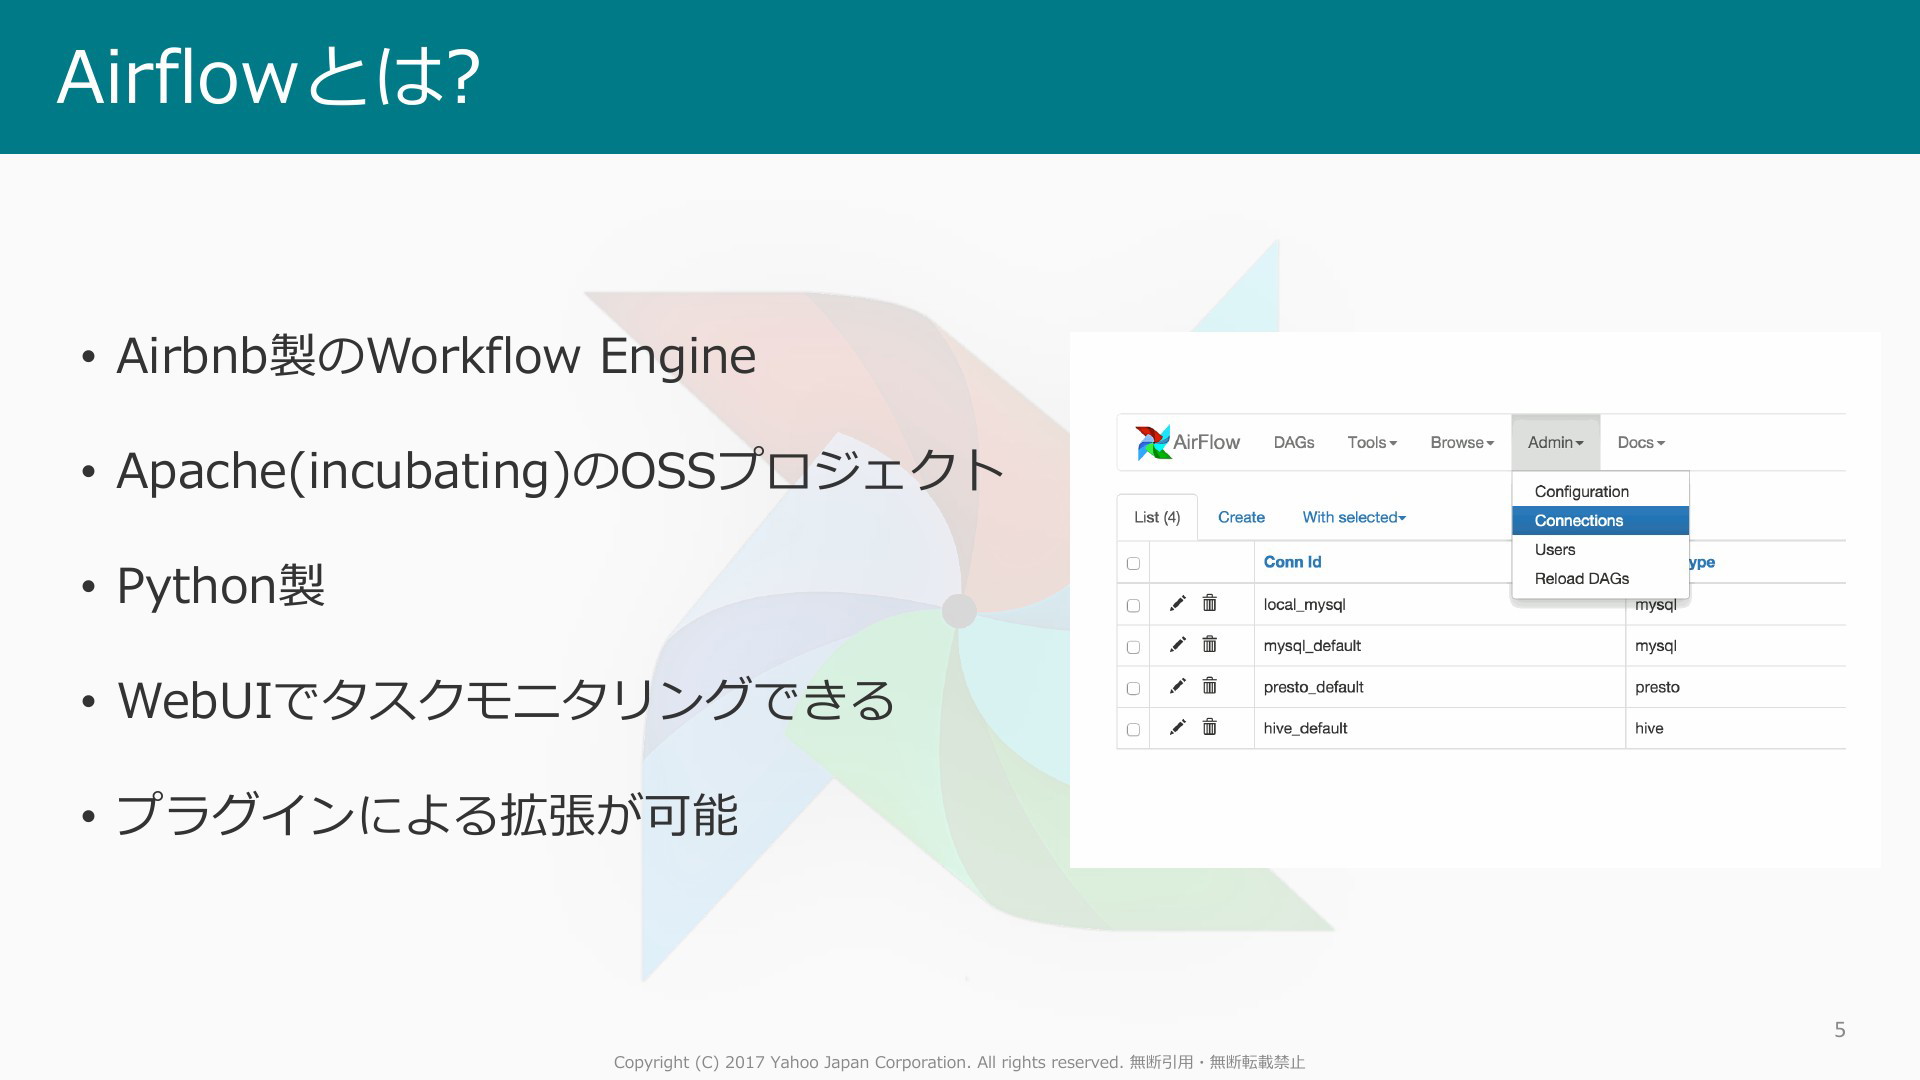Open the Docs dropdown menu

1641,443
